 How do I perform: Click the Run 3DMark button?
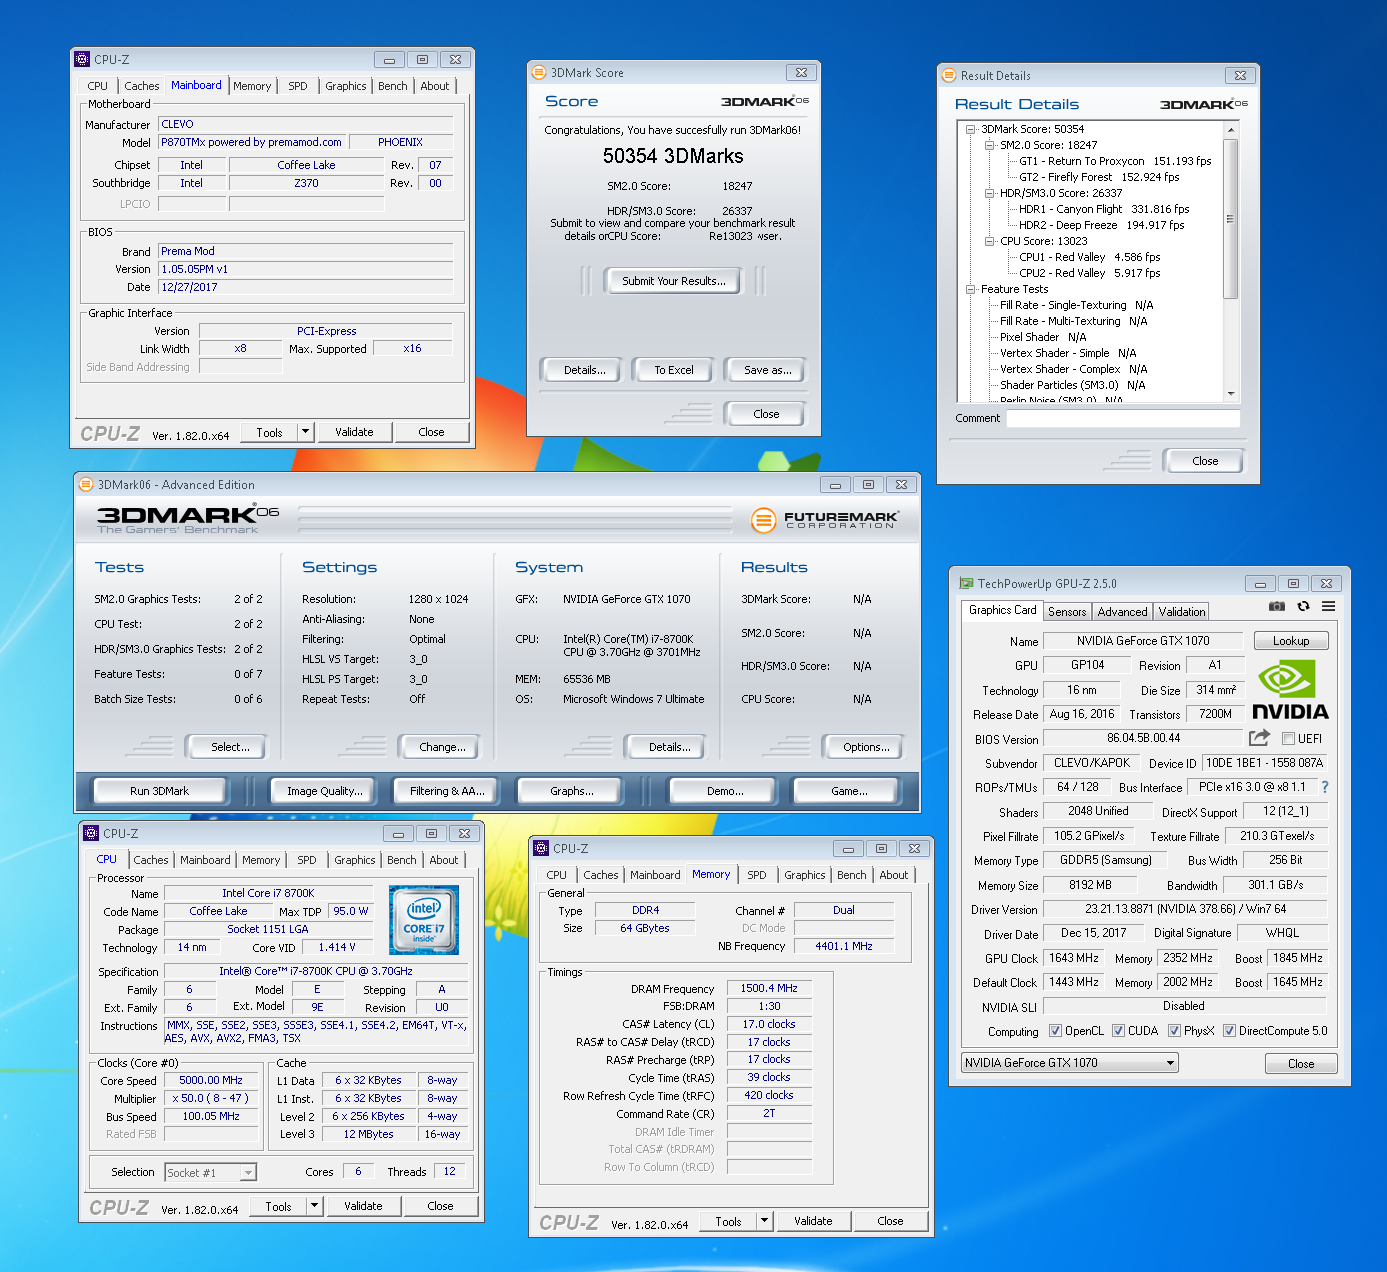pos(159,791)
